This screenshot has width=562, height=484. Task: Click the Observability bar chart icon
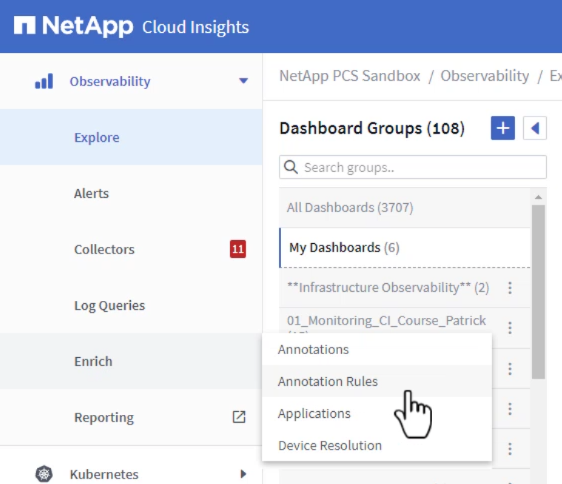click(44, 81)
